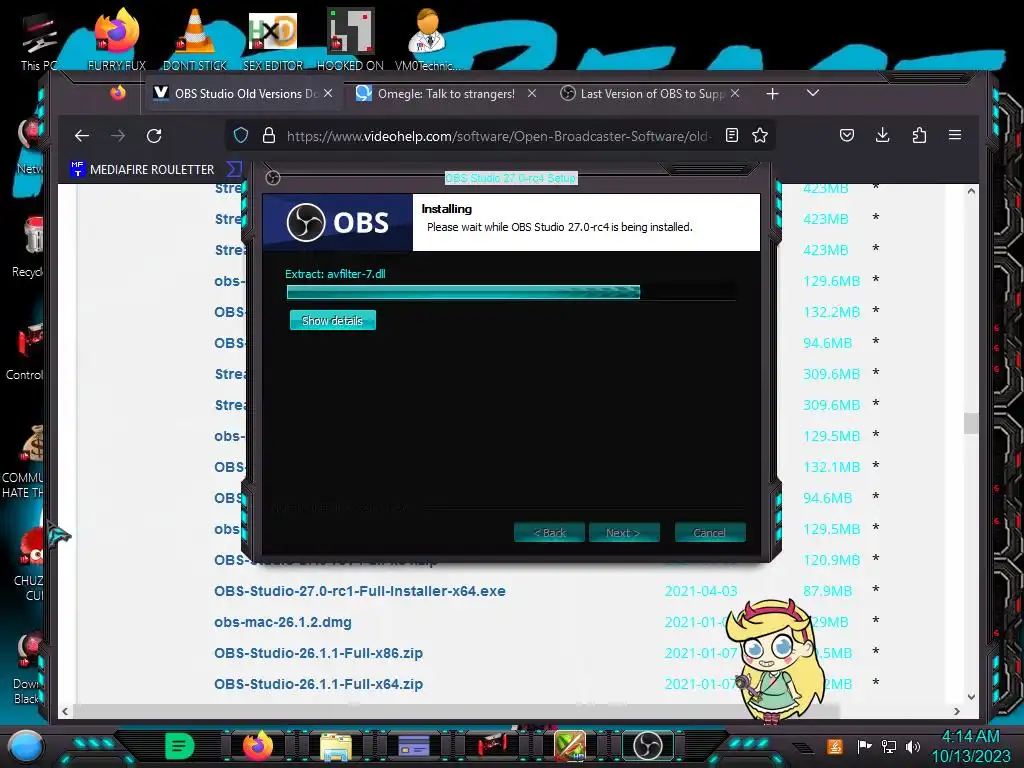The width and height of the screenshot is (1024, 768).
Task: Click the 87.9MB file size
Action: click(827, 591)
